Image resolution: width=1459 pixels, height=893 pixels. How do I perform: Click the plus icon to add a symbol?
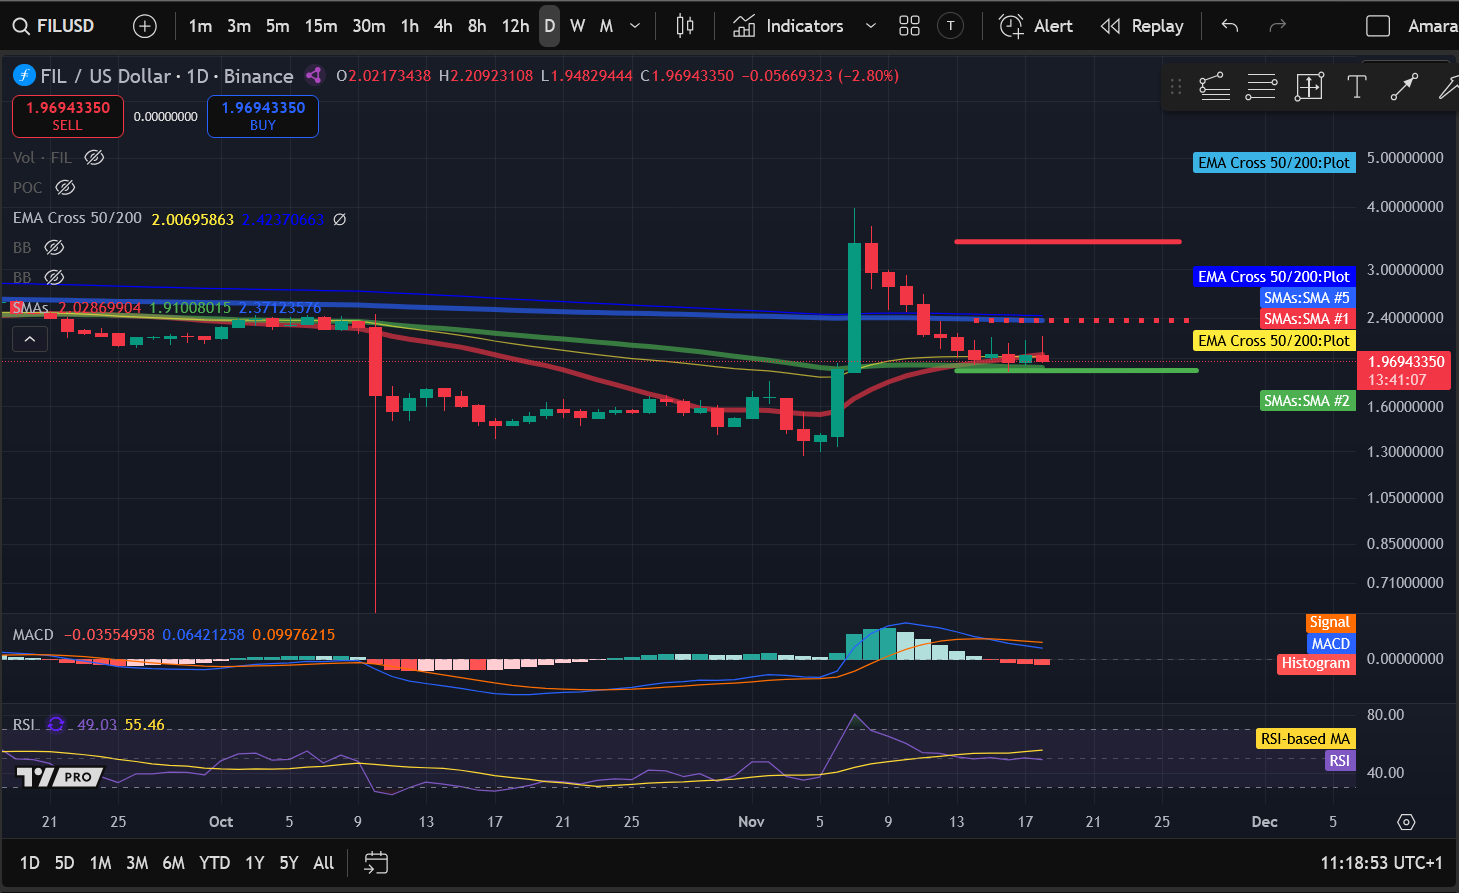[144, 26]
